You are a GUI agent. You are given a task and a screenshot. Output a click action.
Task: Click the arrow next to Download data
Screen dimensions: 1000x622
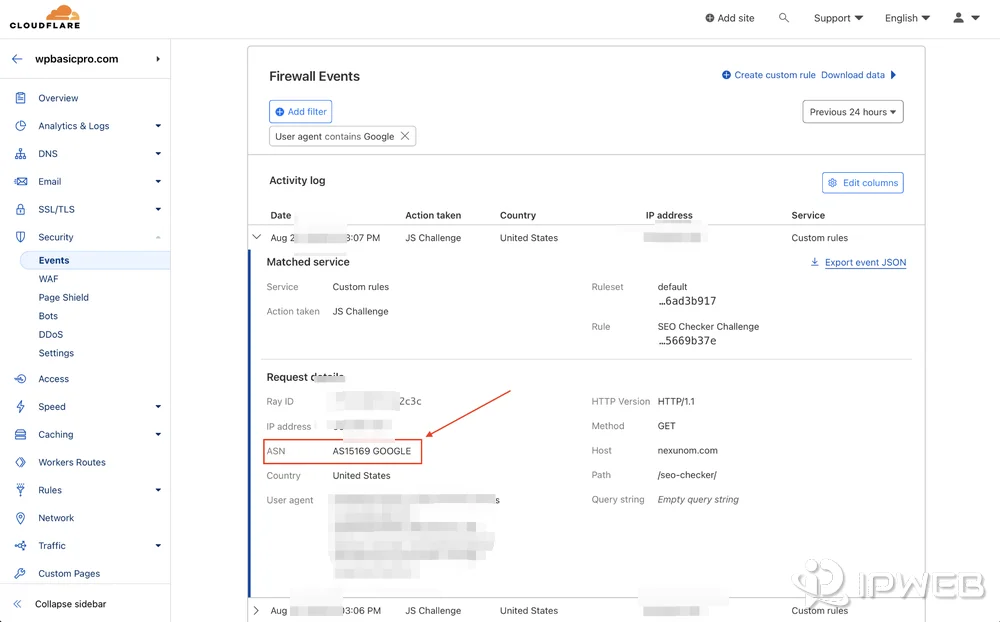pos(893,75)
